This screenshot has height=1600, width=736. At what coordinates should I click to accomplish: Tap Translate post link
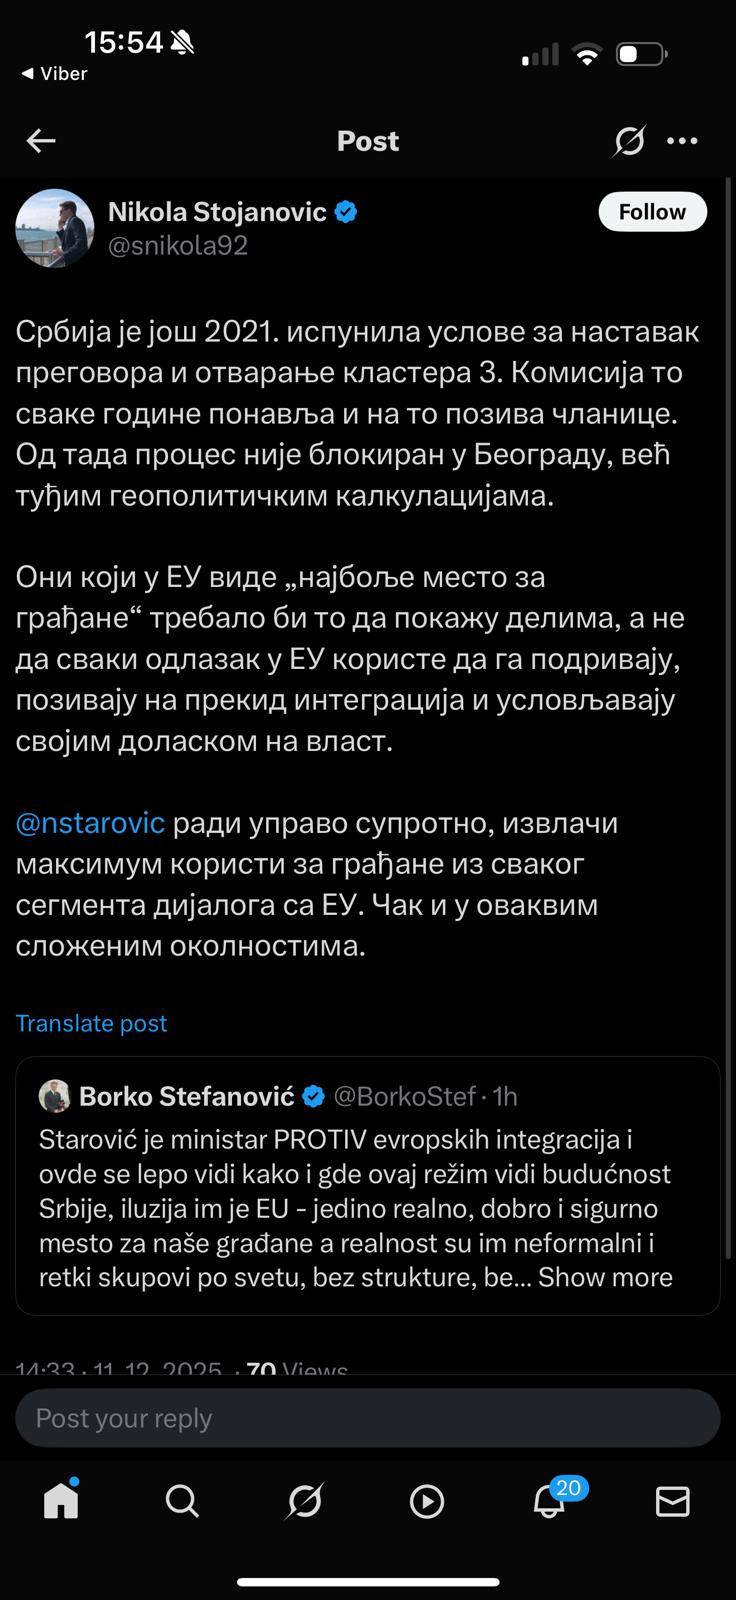91,1023
